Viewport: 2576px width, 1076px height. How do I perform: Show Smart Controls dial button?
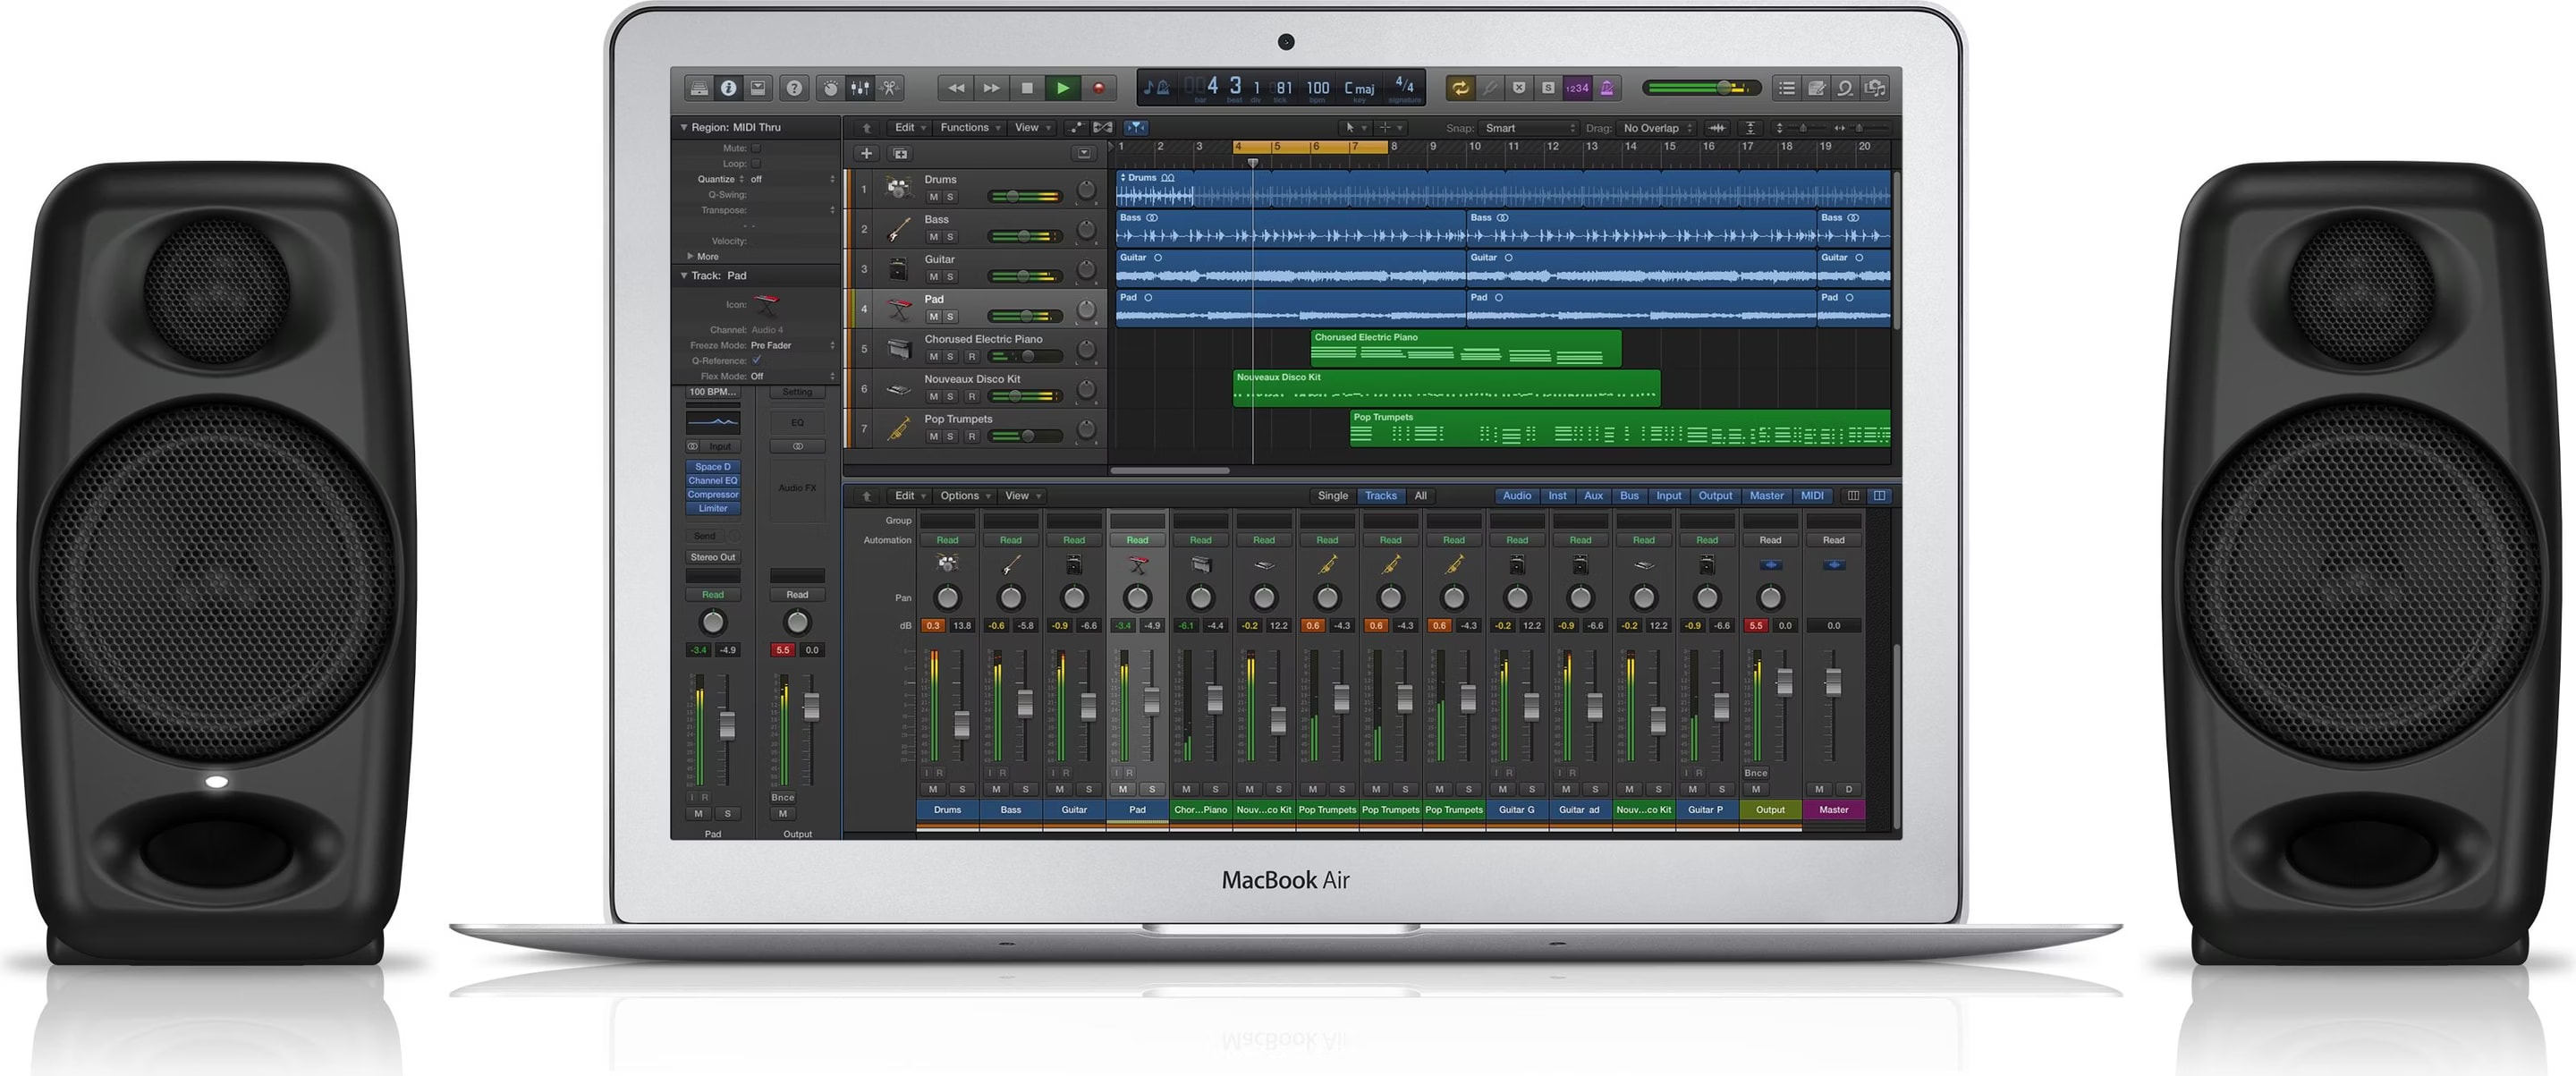[x=830, y=88]
